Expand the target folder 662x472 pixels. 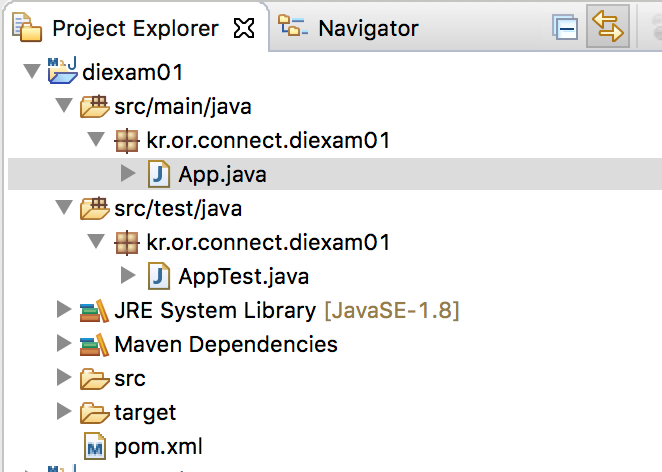(64, 411)
